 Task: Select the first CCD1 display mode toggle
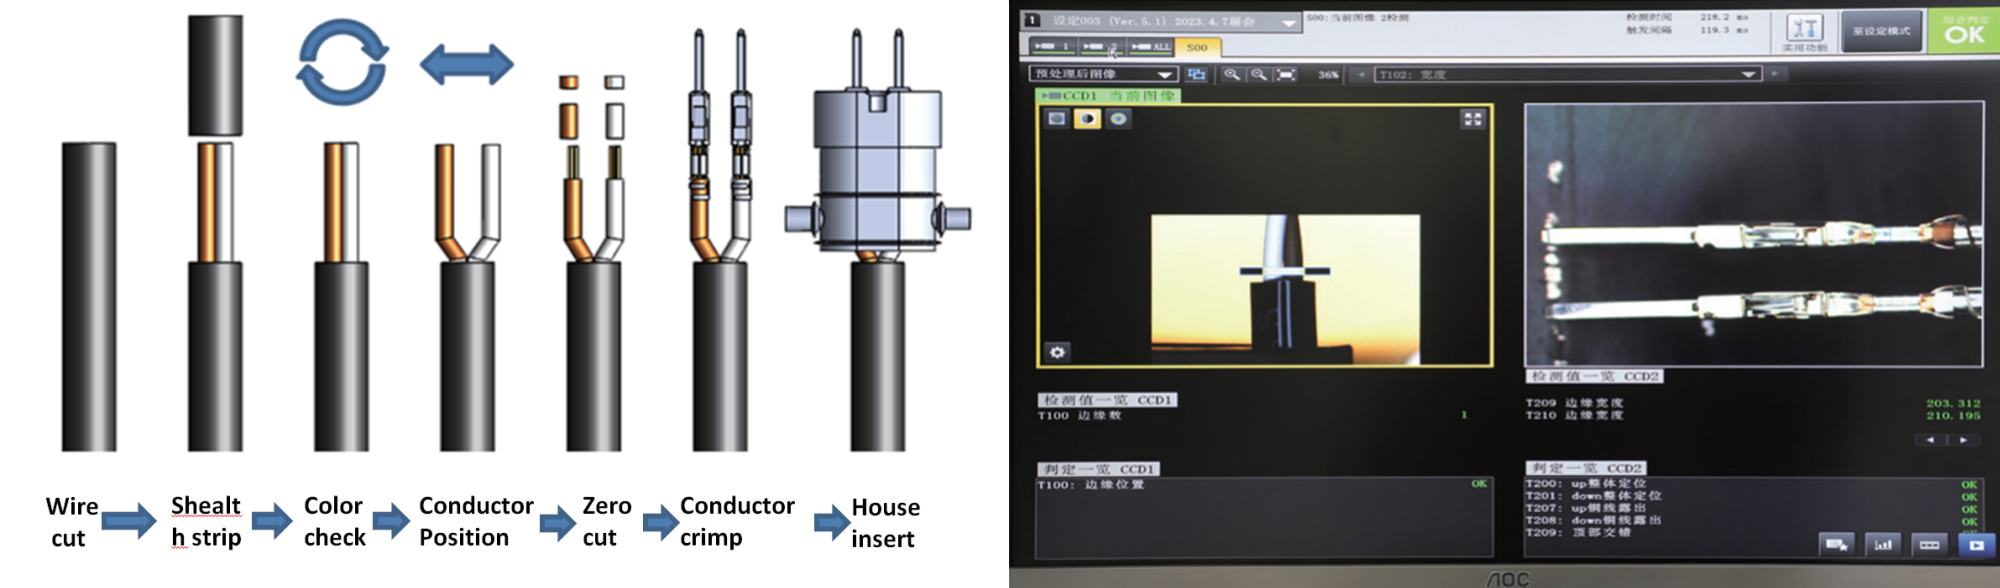pos(1057,119)
